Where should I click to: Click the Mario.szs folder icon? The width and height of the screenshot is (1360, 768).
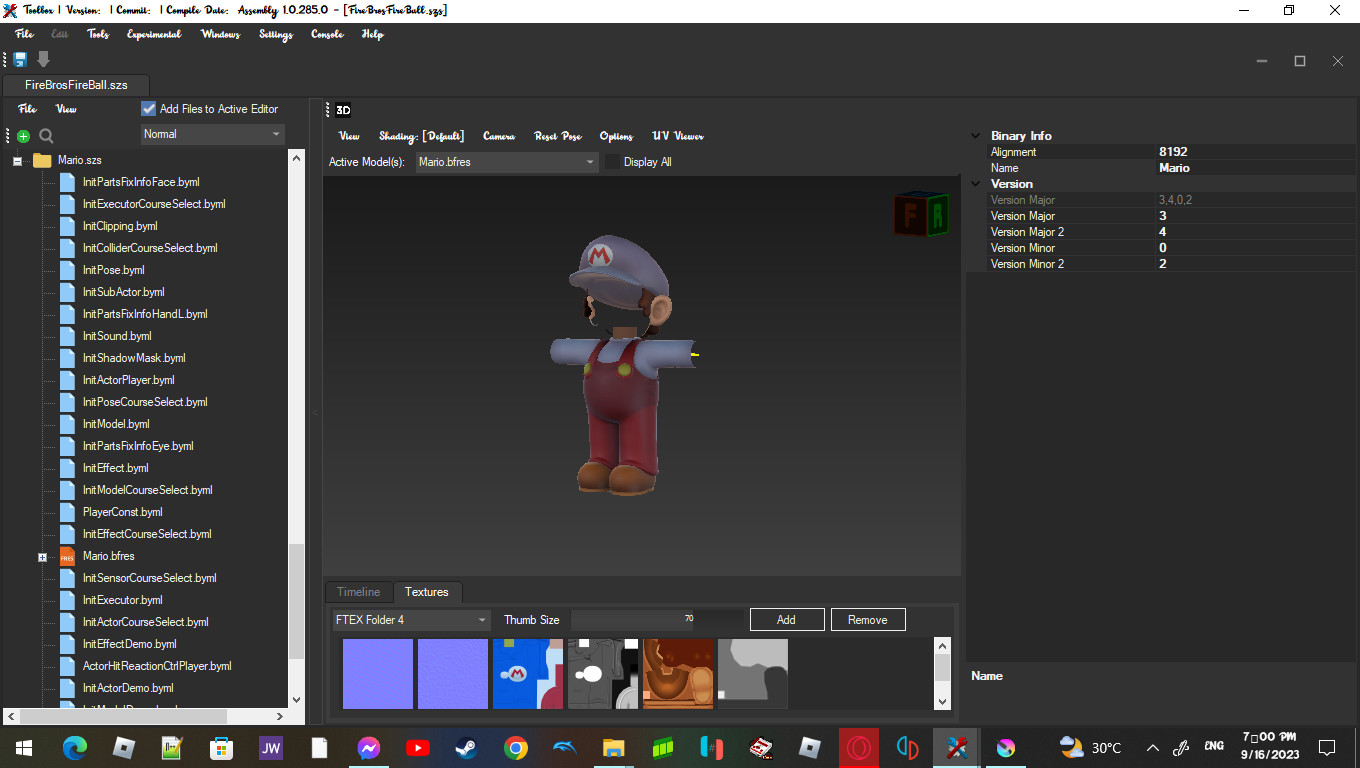coord(42,160)
